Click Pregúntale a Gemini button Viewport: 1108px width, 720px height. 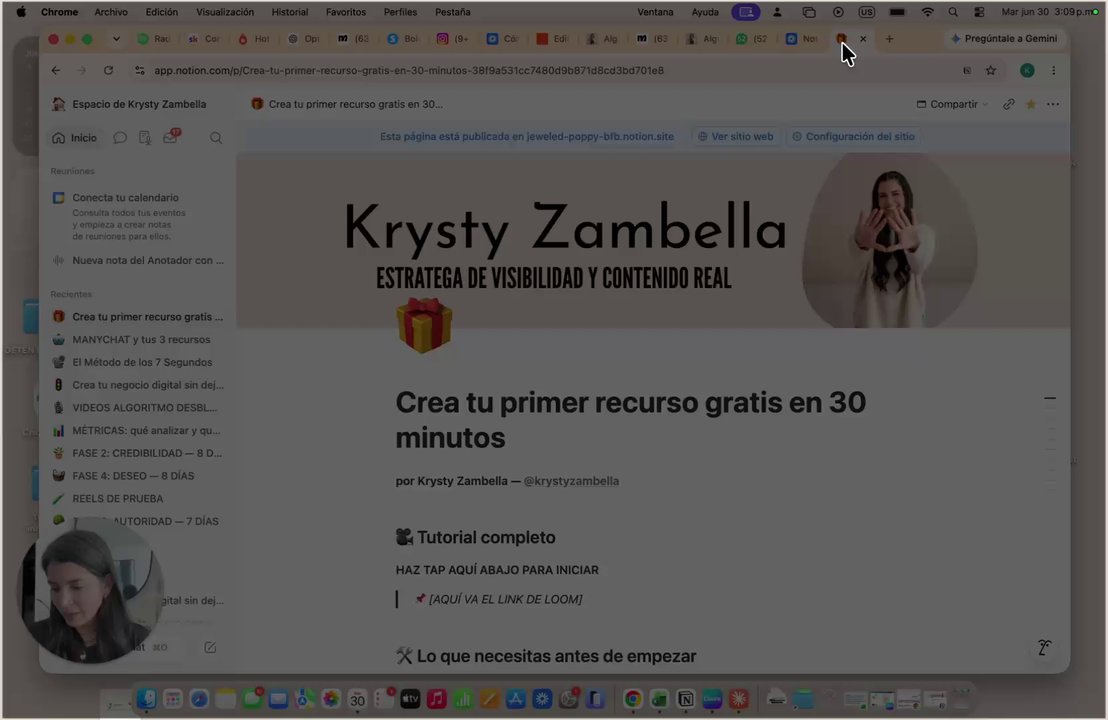[1004, 38]
